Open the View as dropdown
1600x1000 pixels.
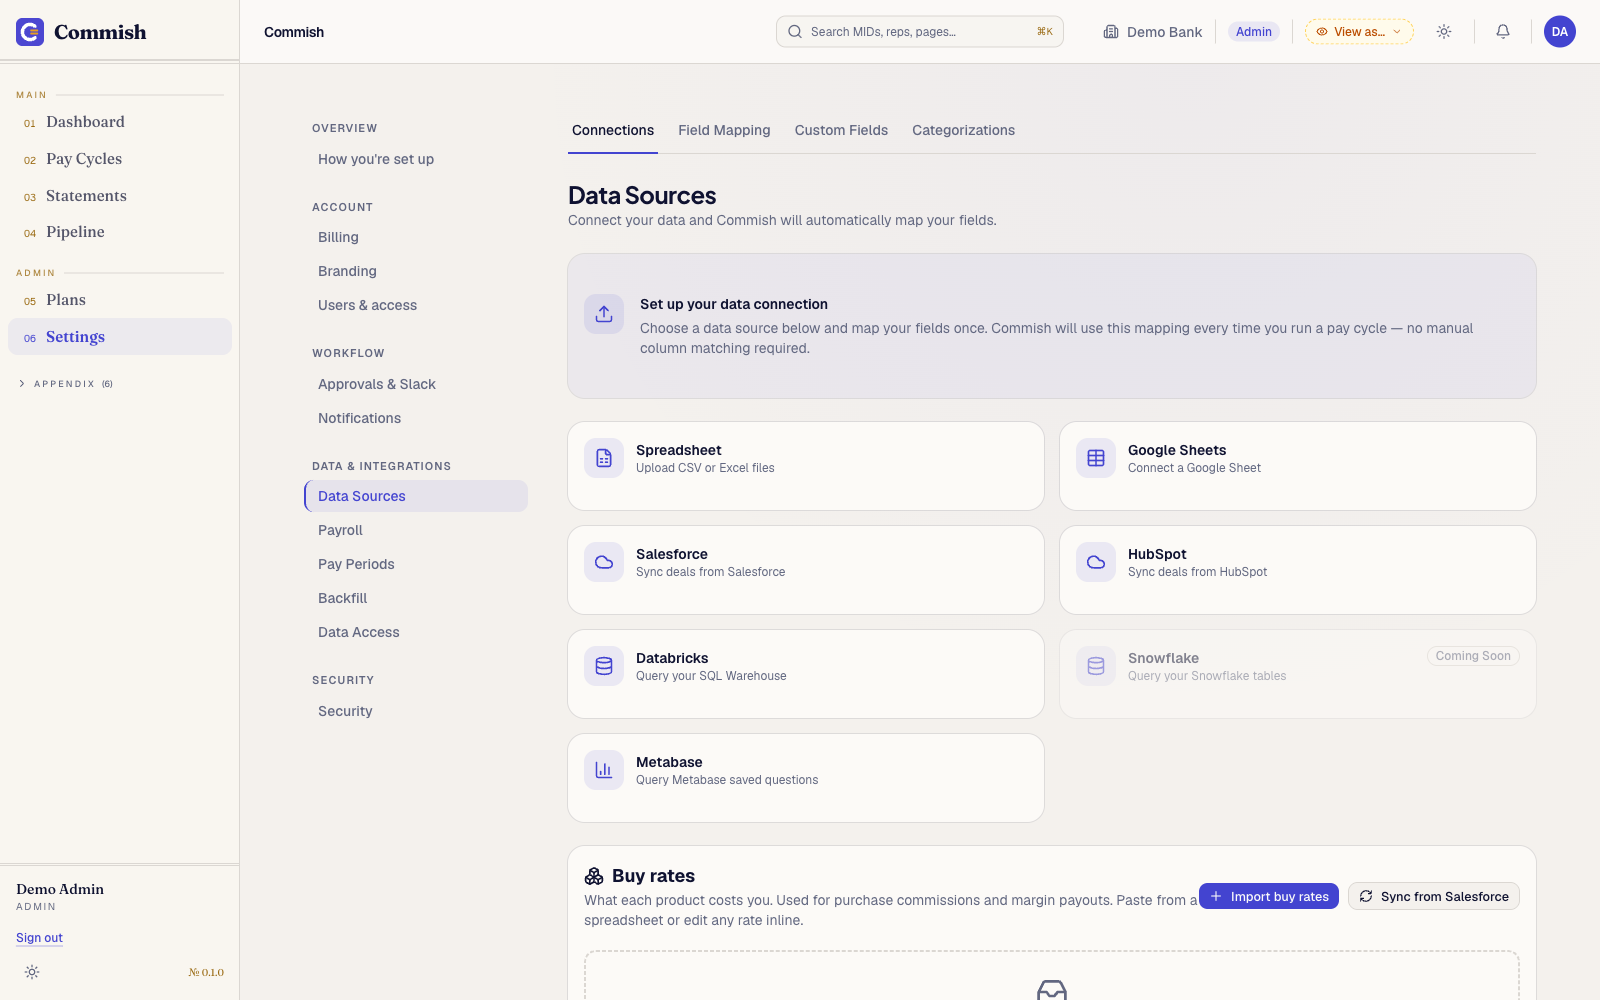pos(1359,32)
